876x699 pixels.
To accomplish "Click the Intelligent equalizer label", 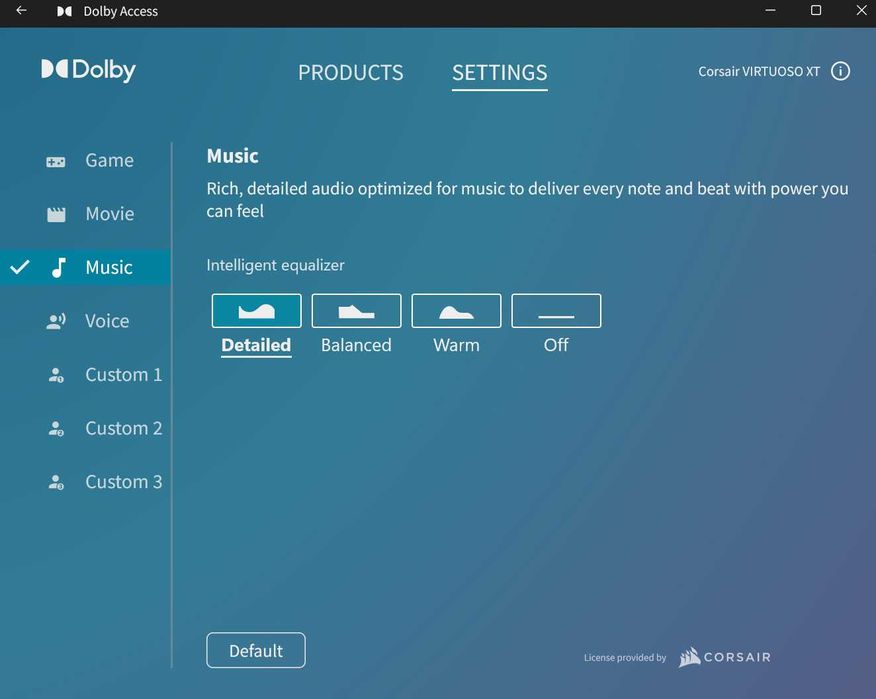I will [275, 265].
